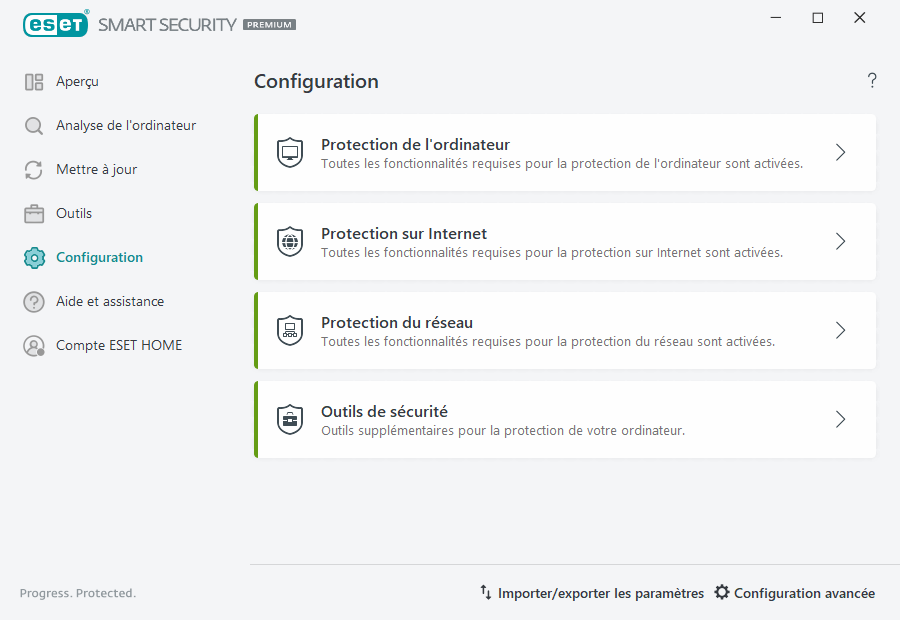Click Importer/exporter les paramètres
This screenshot has width=900, height=620.
[601, 592]
